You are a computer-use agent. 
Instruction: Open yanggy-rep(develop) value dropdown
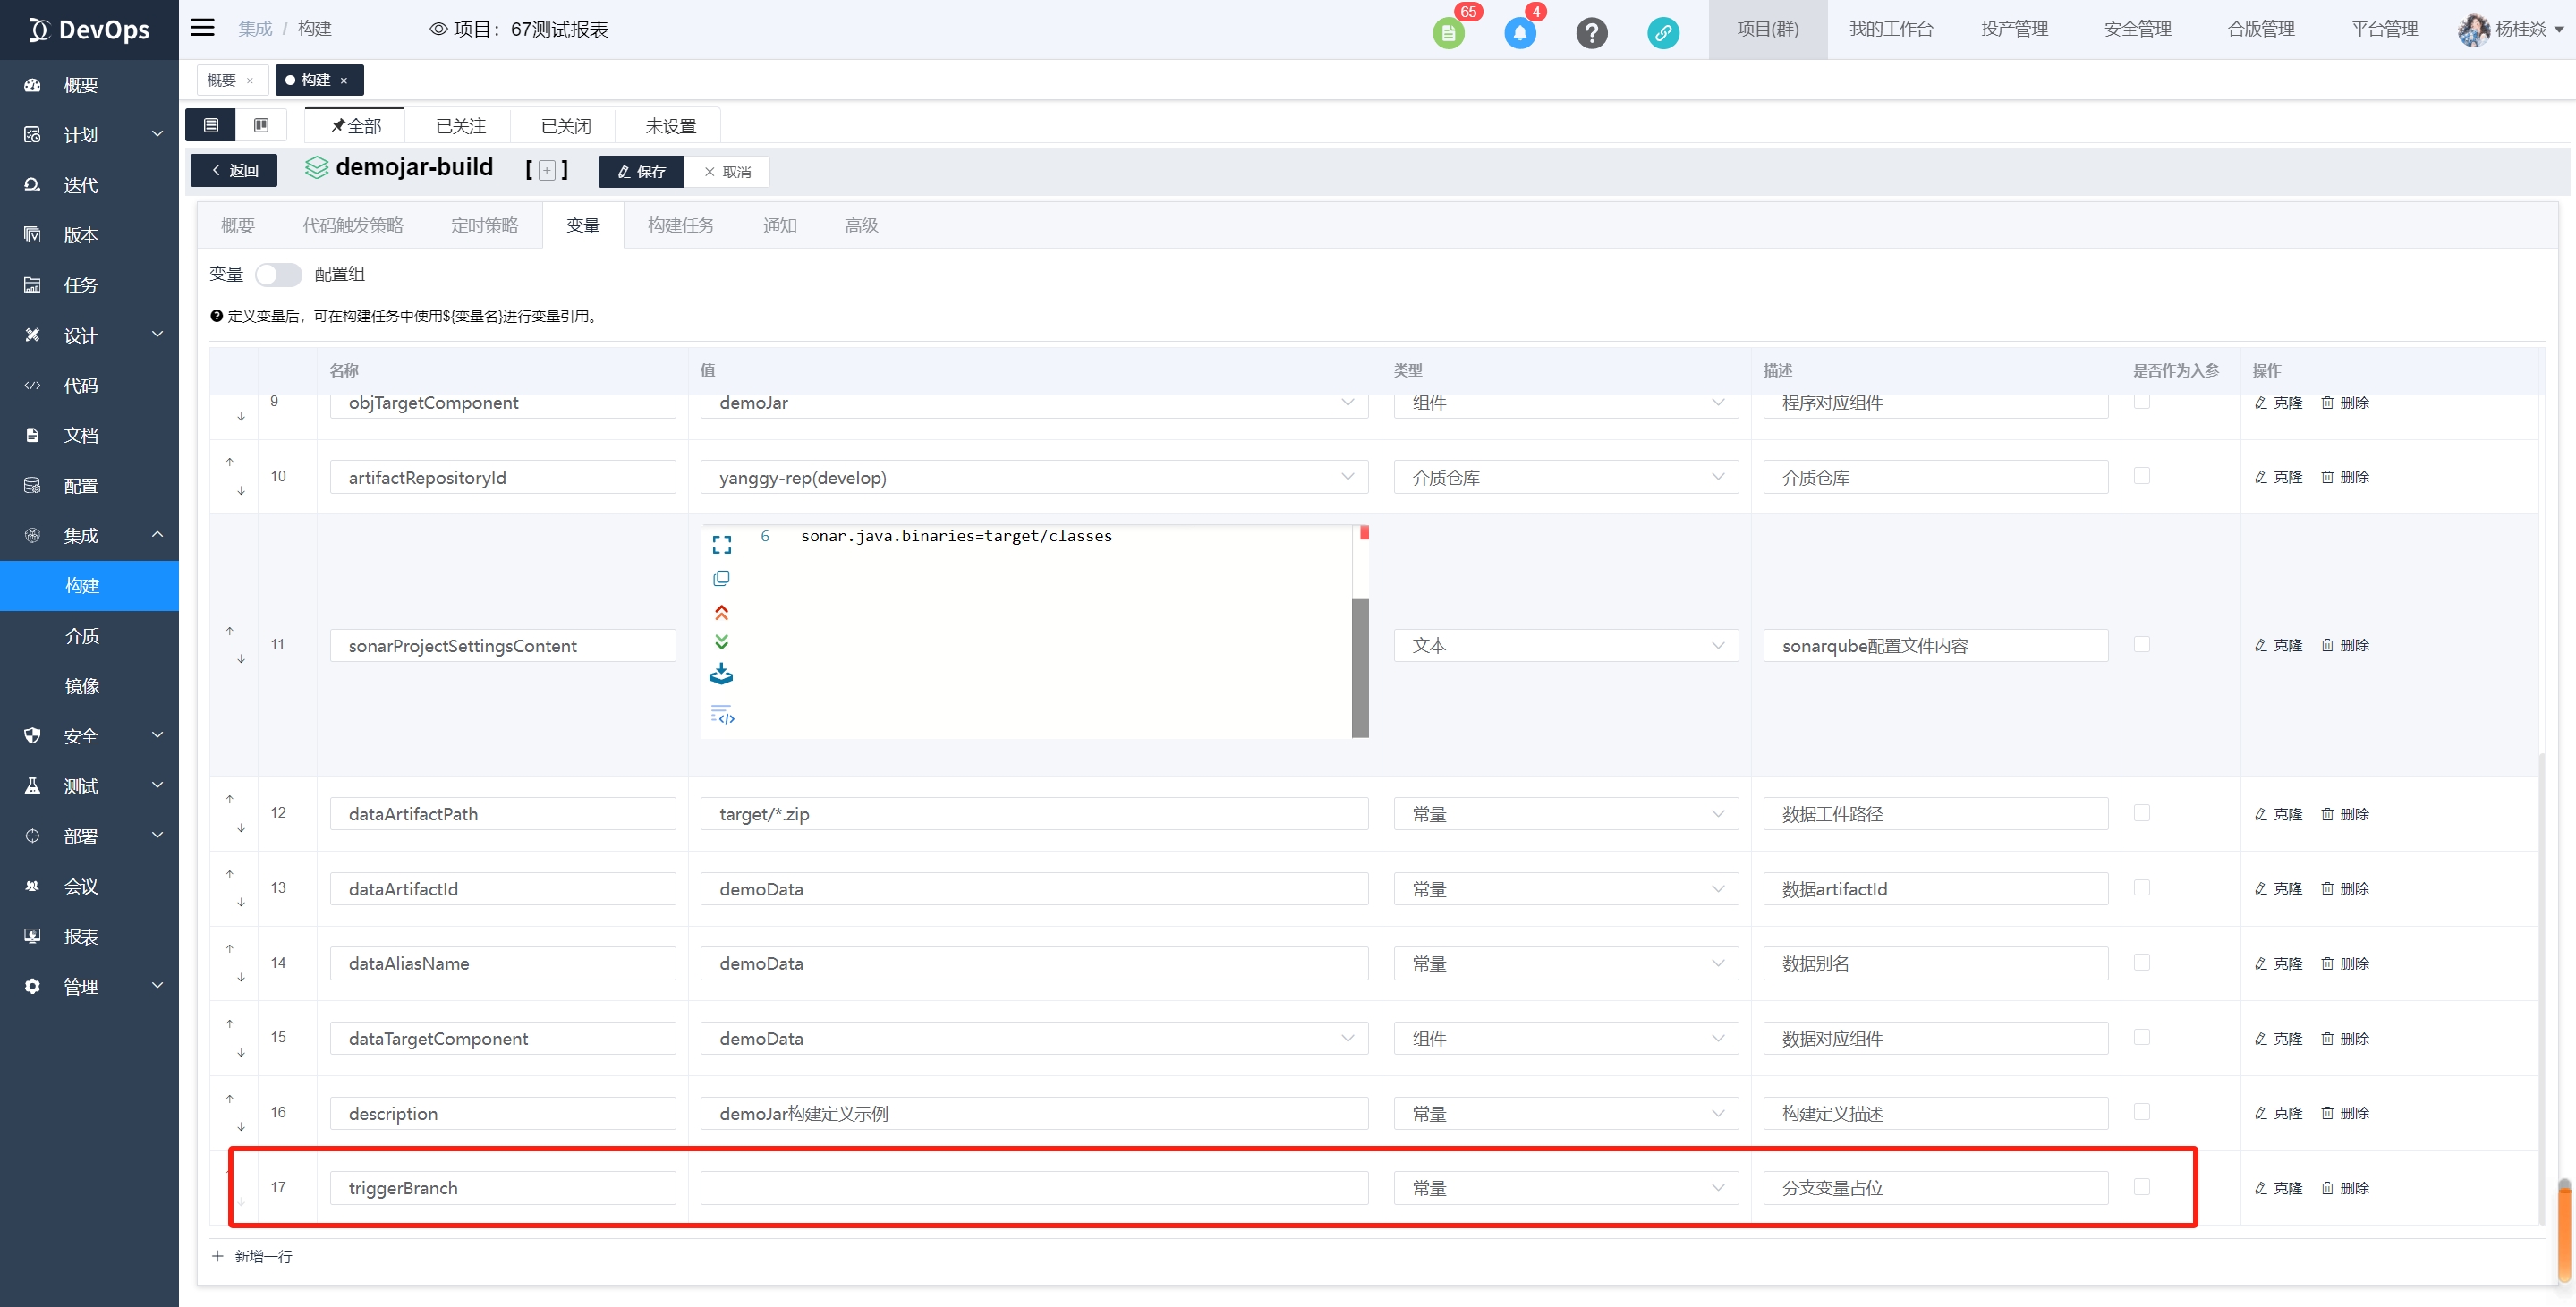point(1034,478)
